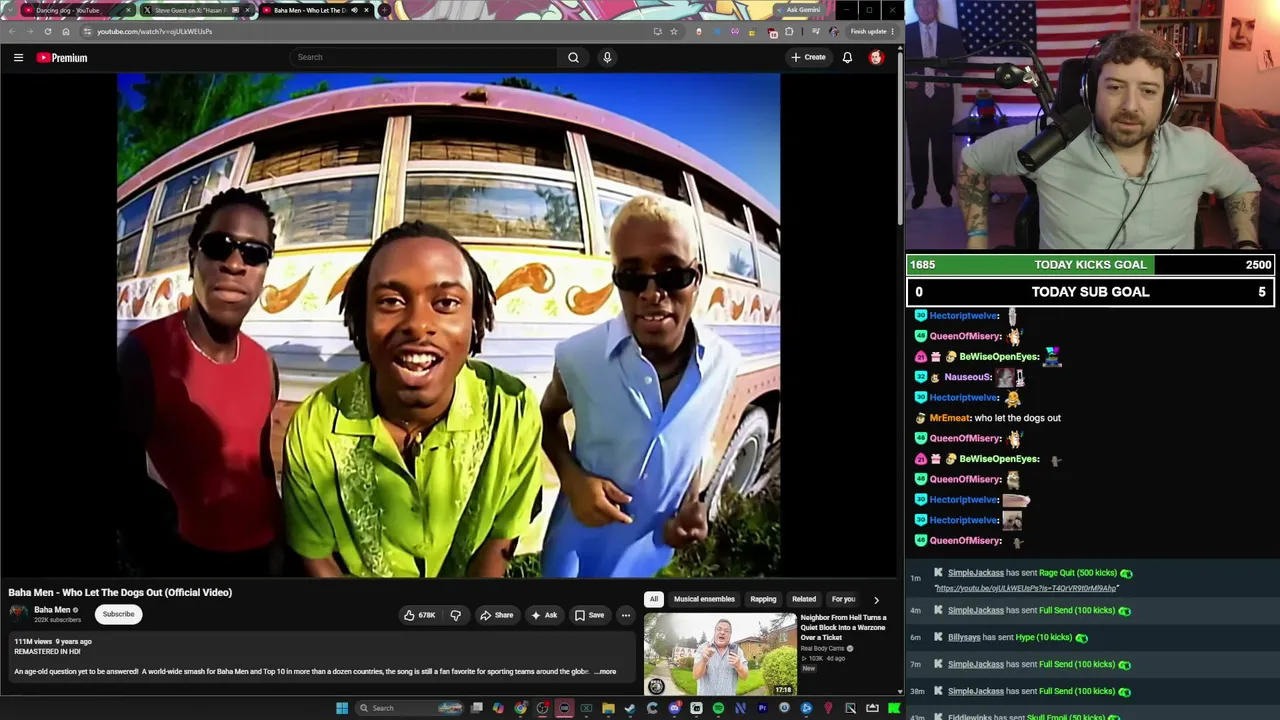
Task: Select the All filter chip
Action: pyautogui.click(x=654, y=599)
